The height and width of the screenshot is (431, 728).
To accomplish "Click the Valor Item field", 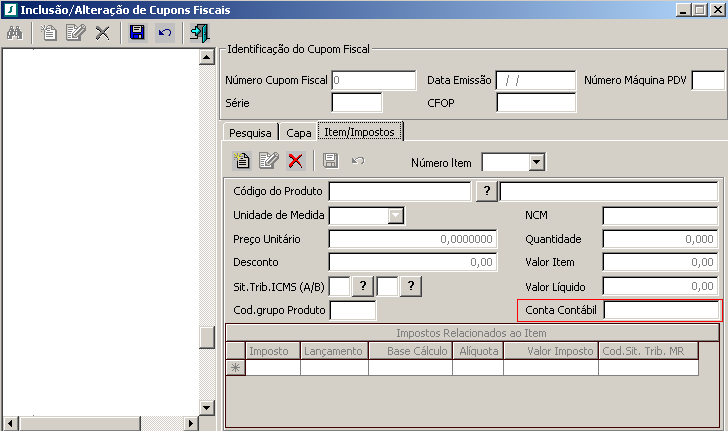I will tap(660, 262).
